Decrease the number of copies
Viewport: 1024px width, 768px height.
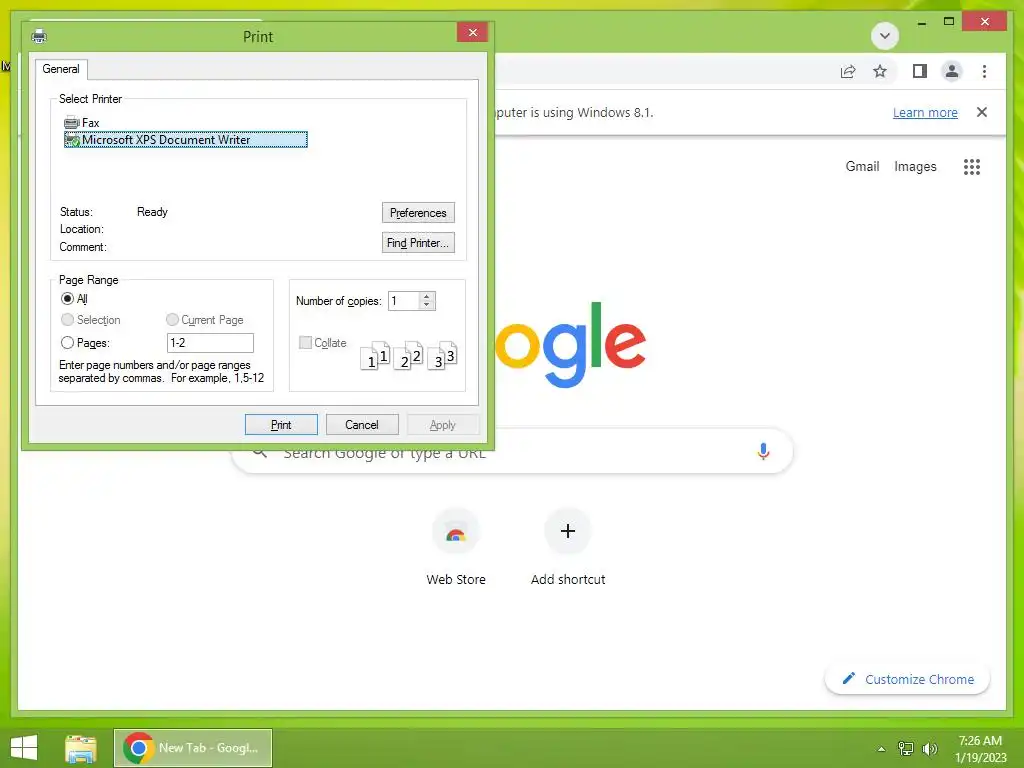(426, 306)
